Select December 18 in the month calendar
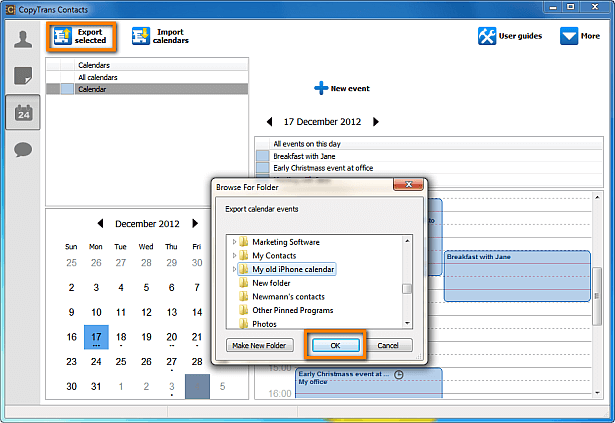The width and height of the screenshot is (615, 423). [x=121, y=337]
